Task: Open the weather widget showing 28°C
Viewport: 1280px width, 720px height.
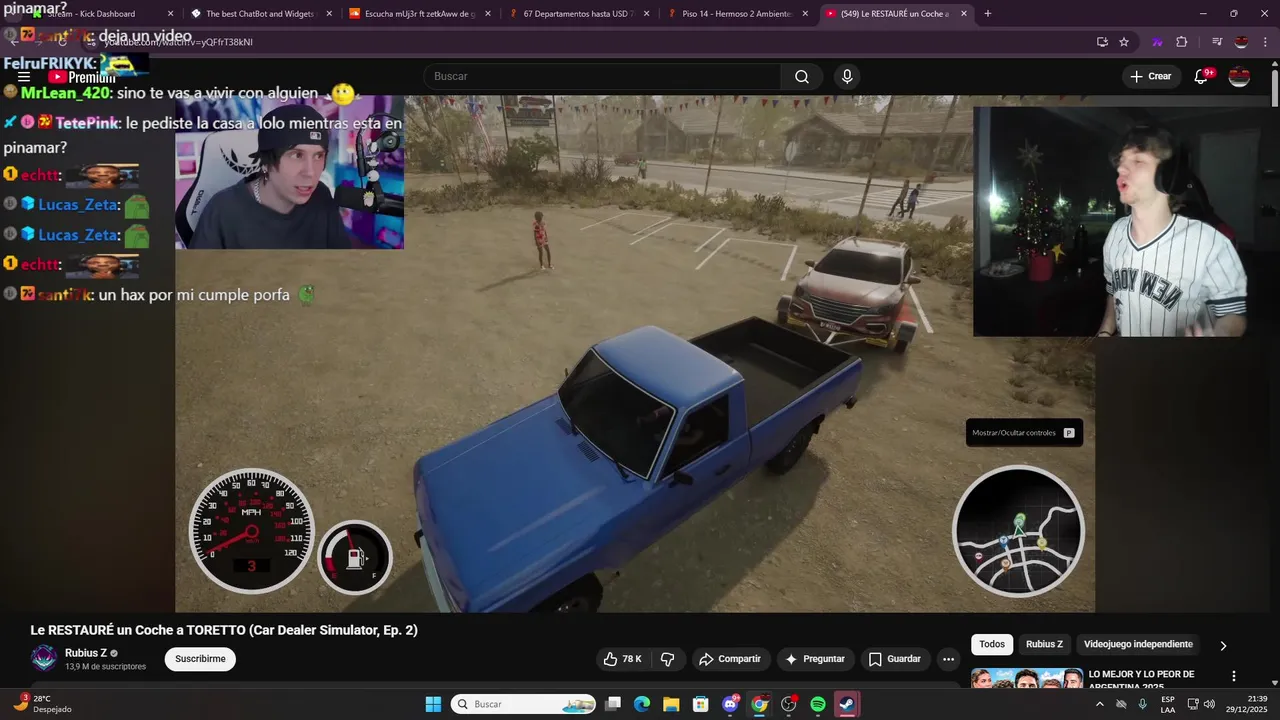Action: click(x=42, y=704)
